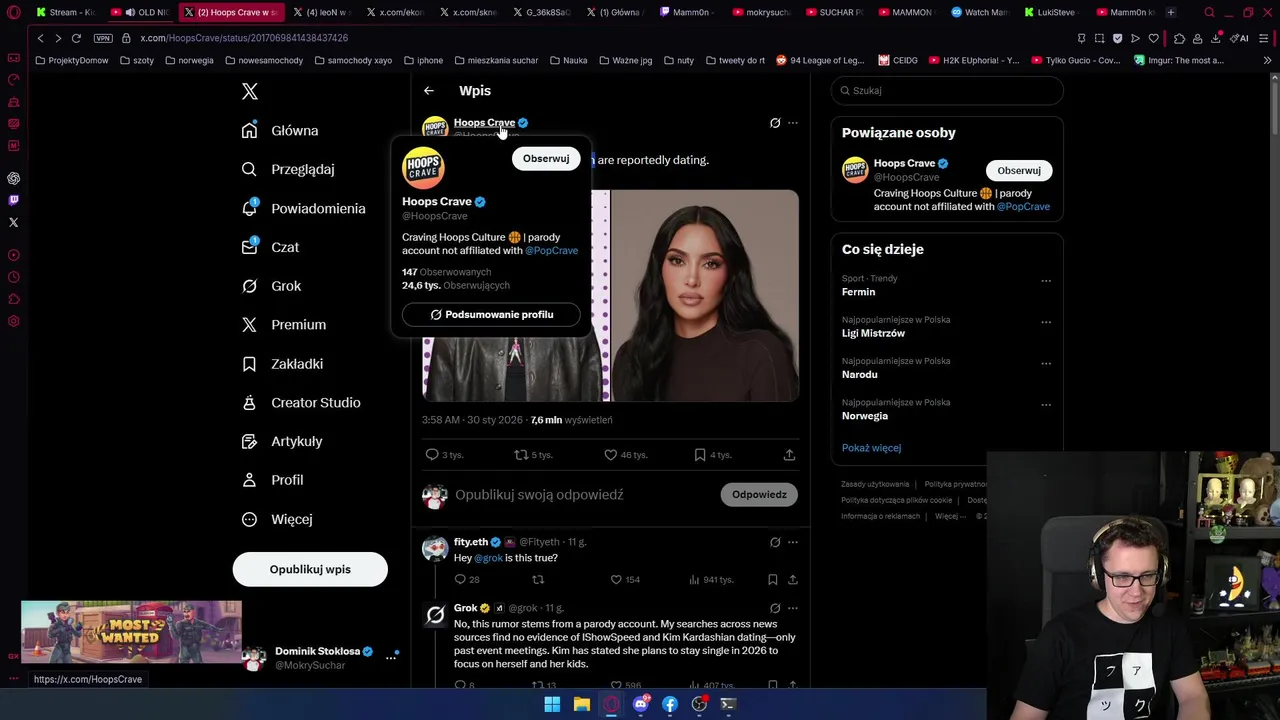
Task: Open more options for Ligi Mistrzów trend
Action: pyautogui.click(x=1046, y=322)
